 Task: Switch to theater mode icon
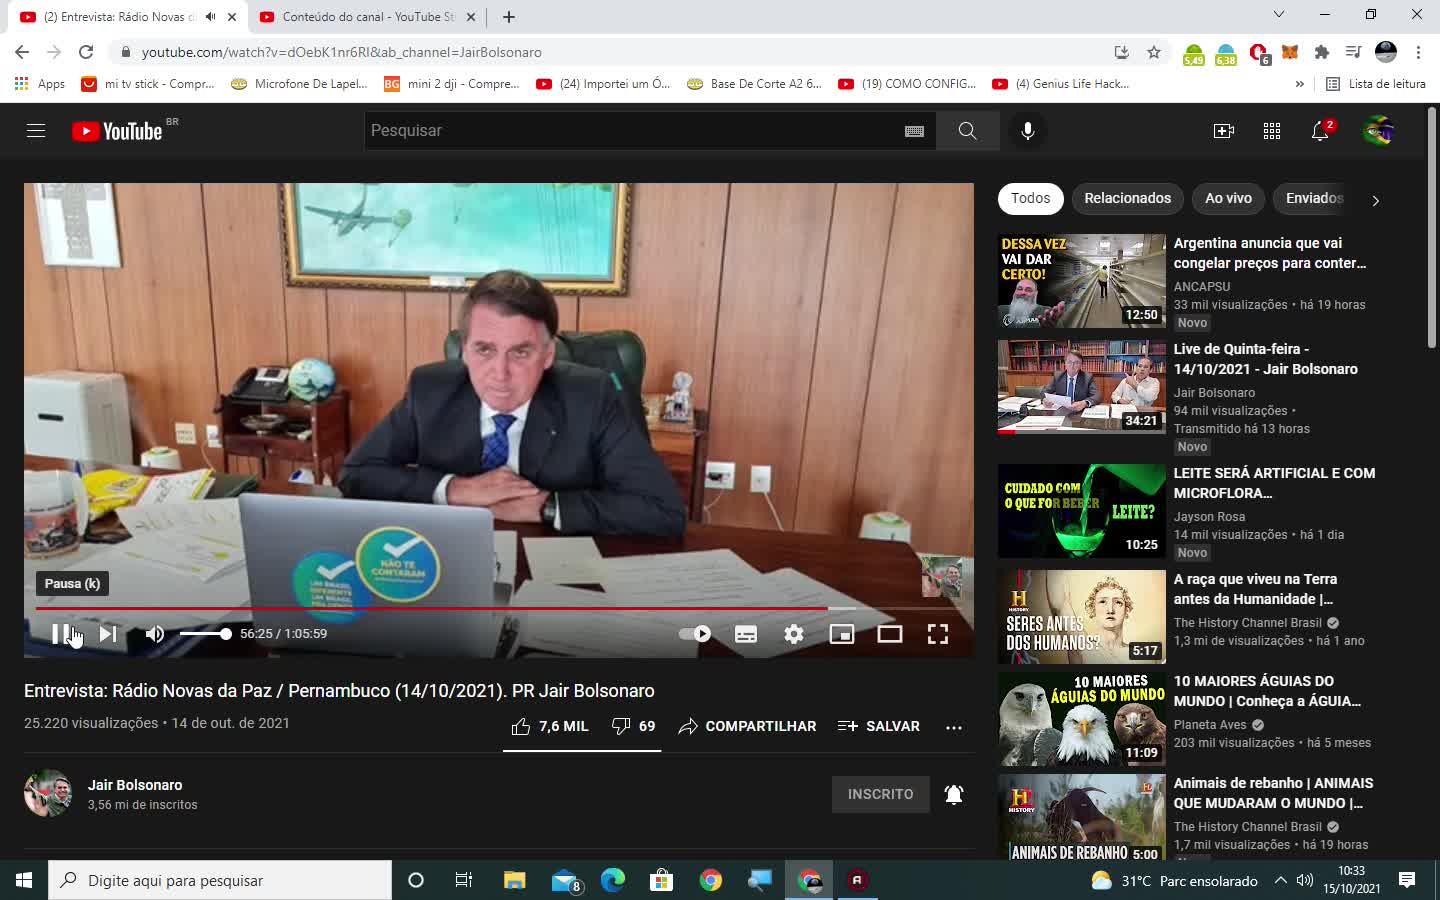pos(890,633)
